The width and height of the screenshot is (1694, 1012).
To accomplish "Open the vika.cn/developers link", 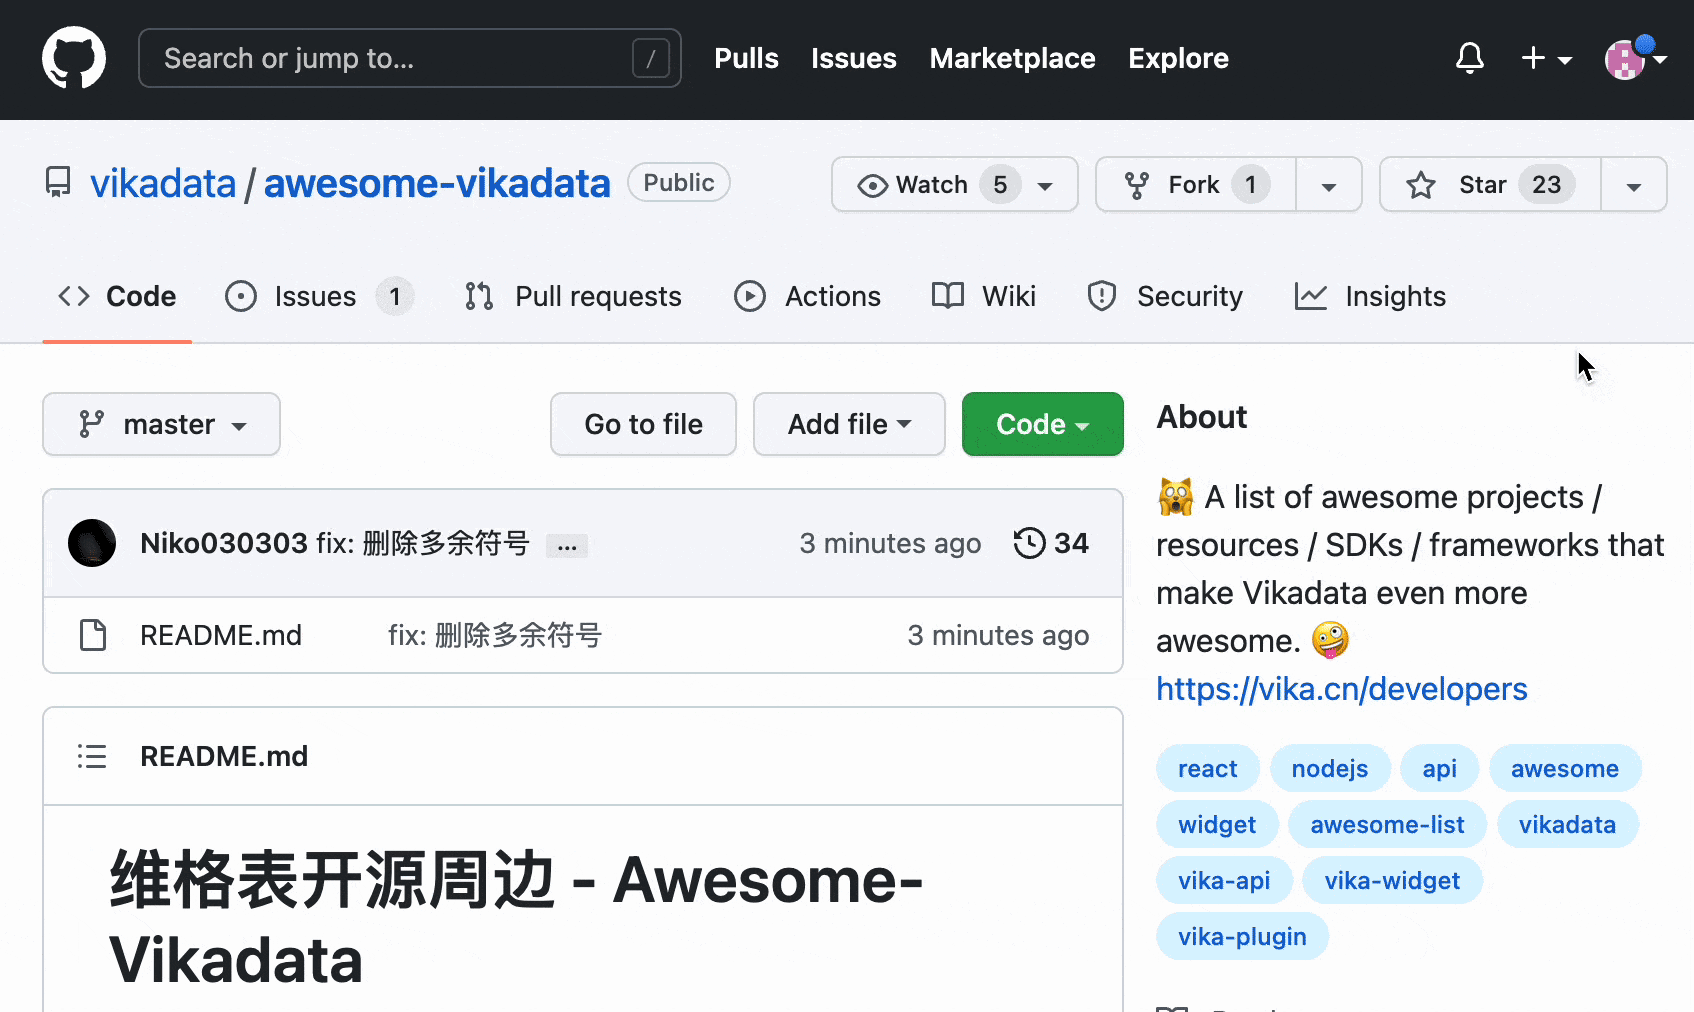I will coord(1341,689).
